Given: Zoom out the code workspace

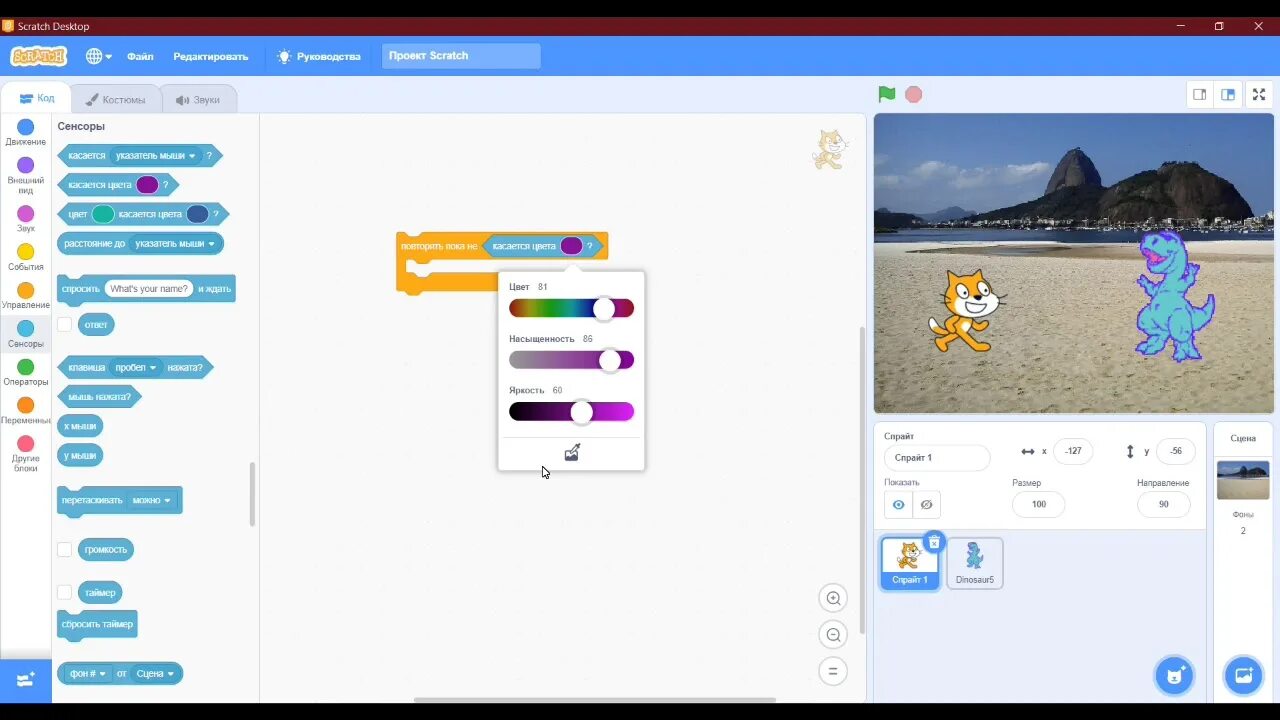Looking at the screenshot, I should (x=833, y=634).
